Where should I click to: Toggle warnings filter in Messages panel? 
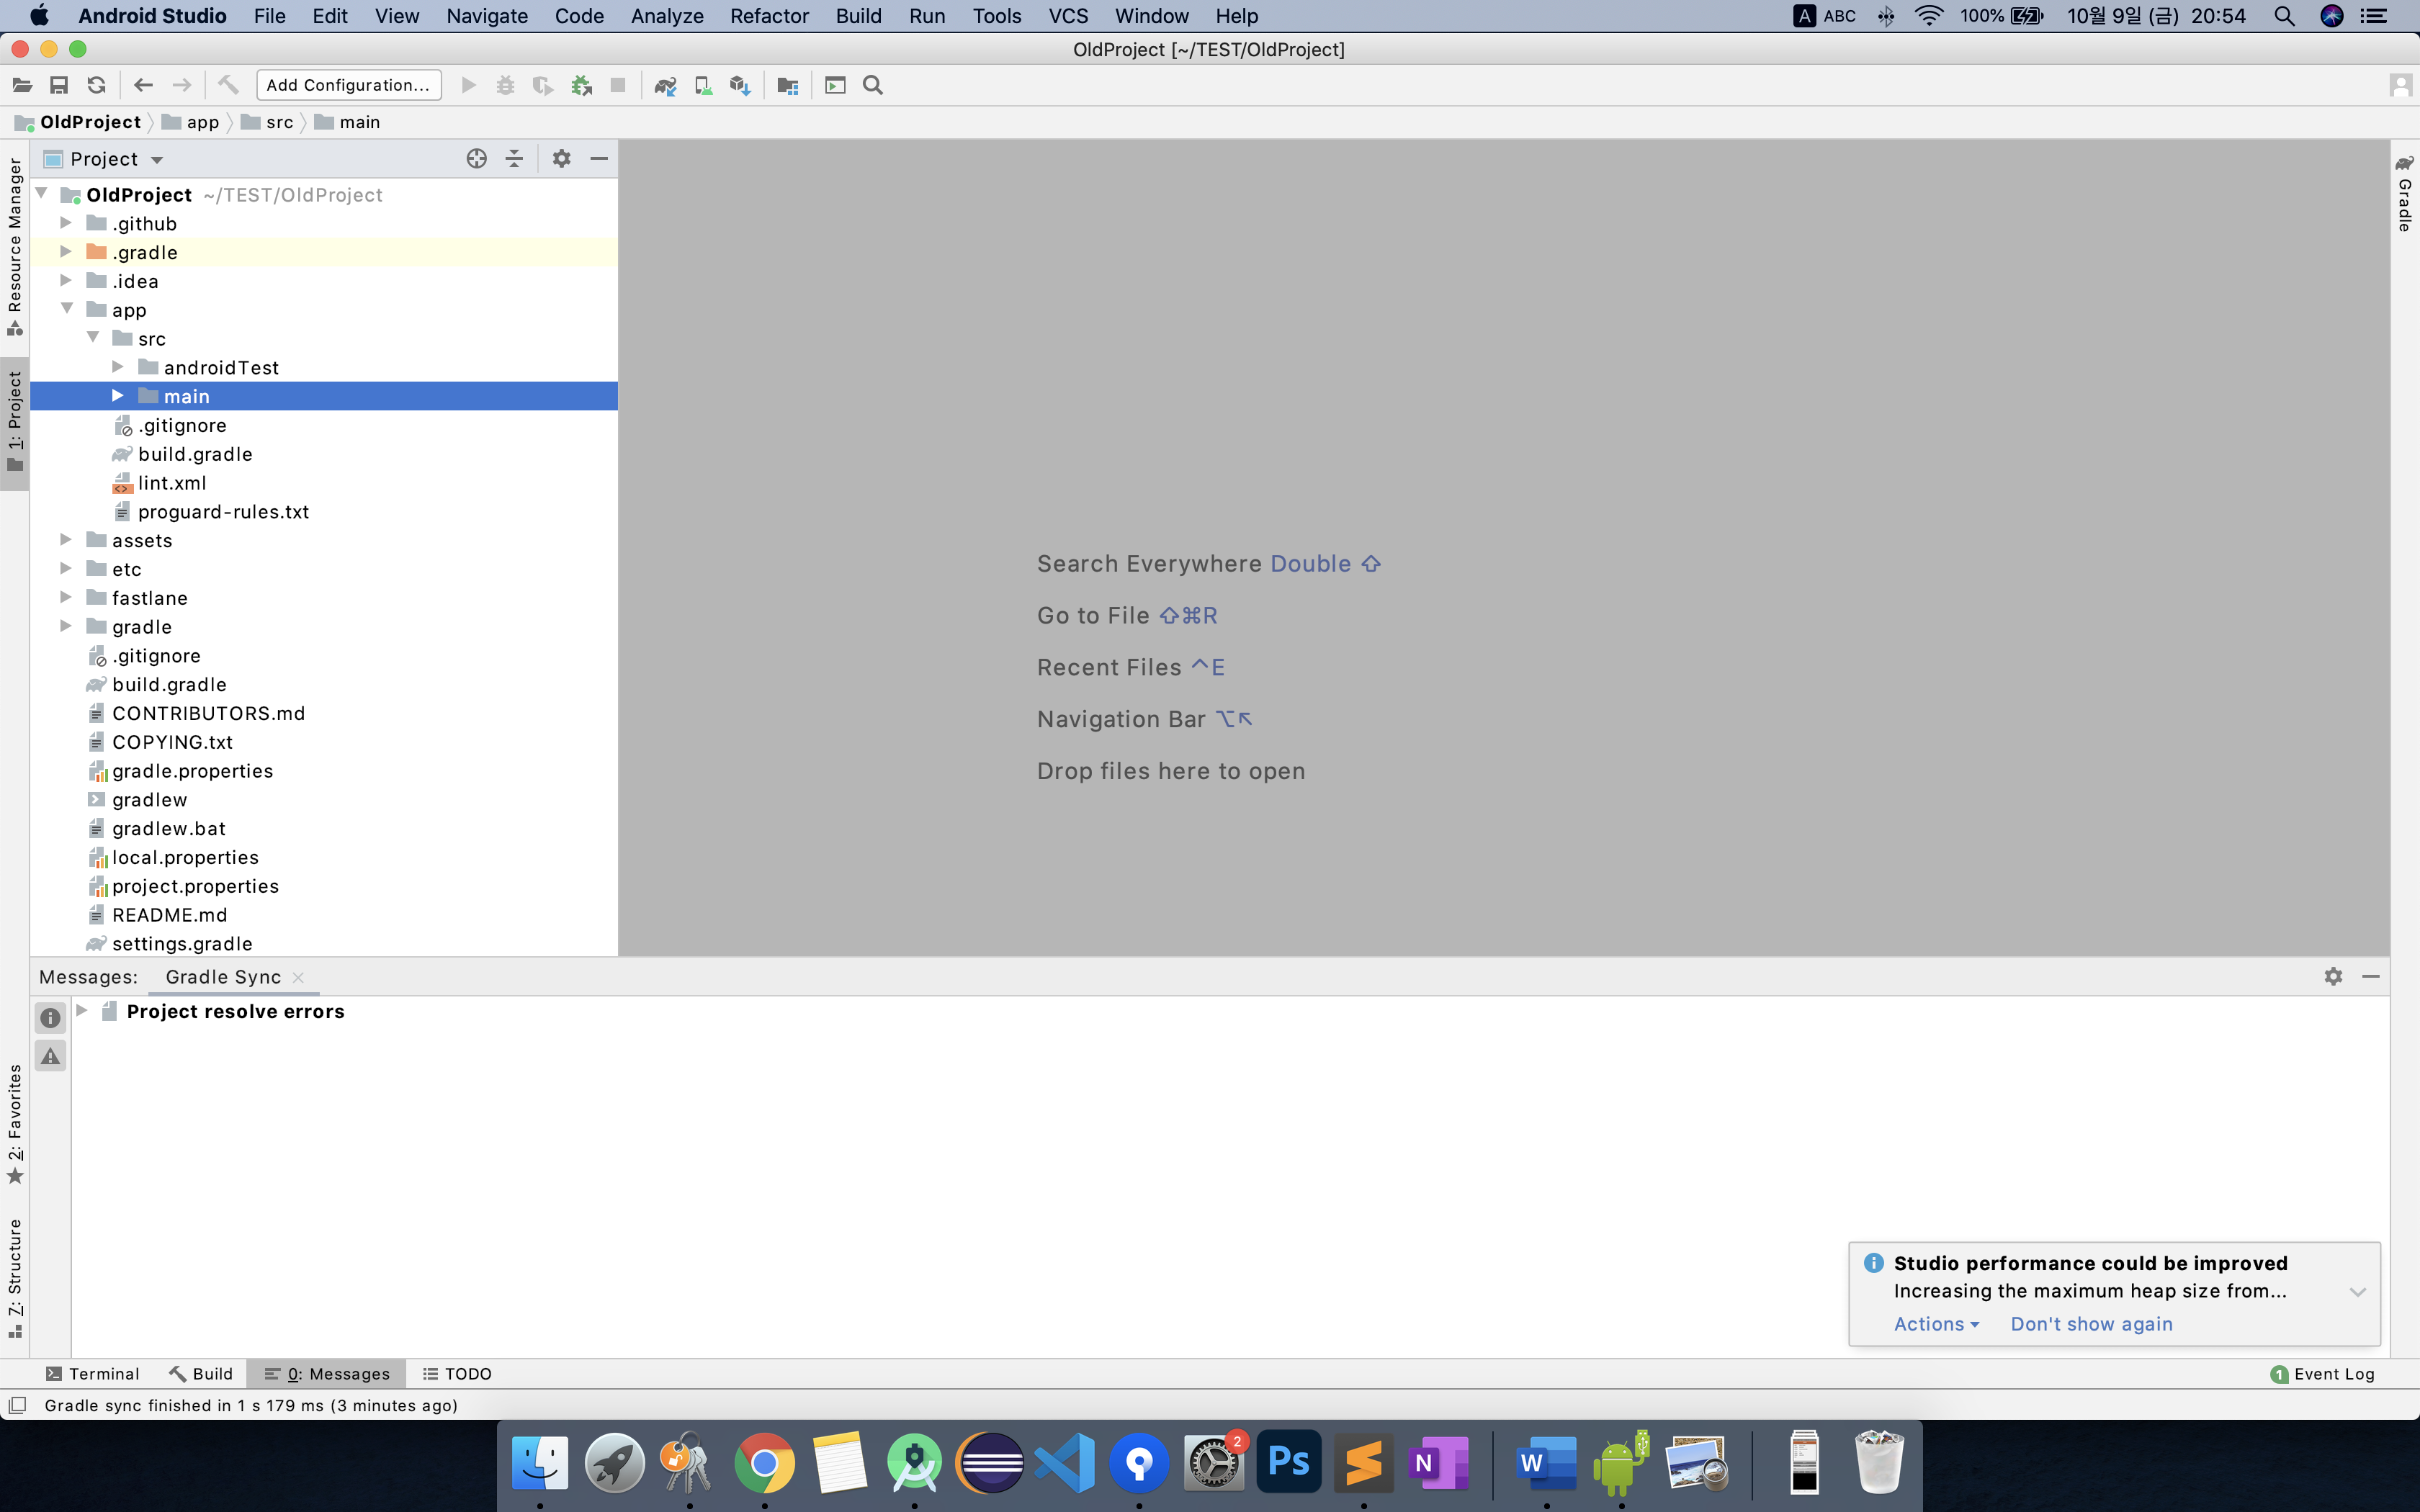click(50, 1057)
